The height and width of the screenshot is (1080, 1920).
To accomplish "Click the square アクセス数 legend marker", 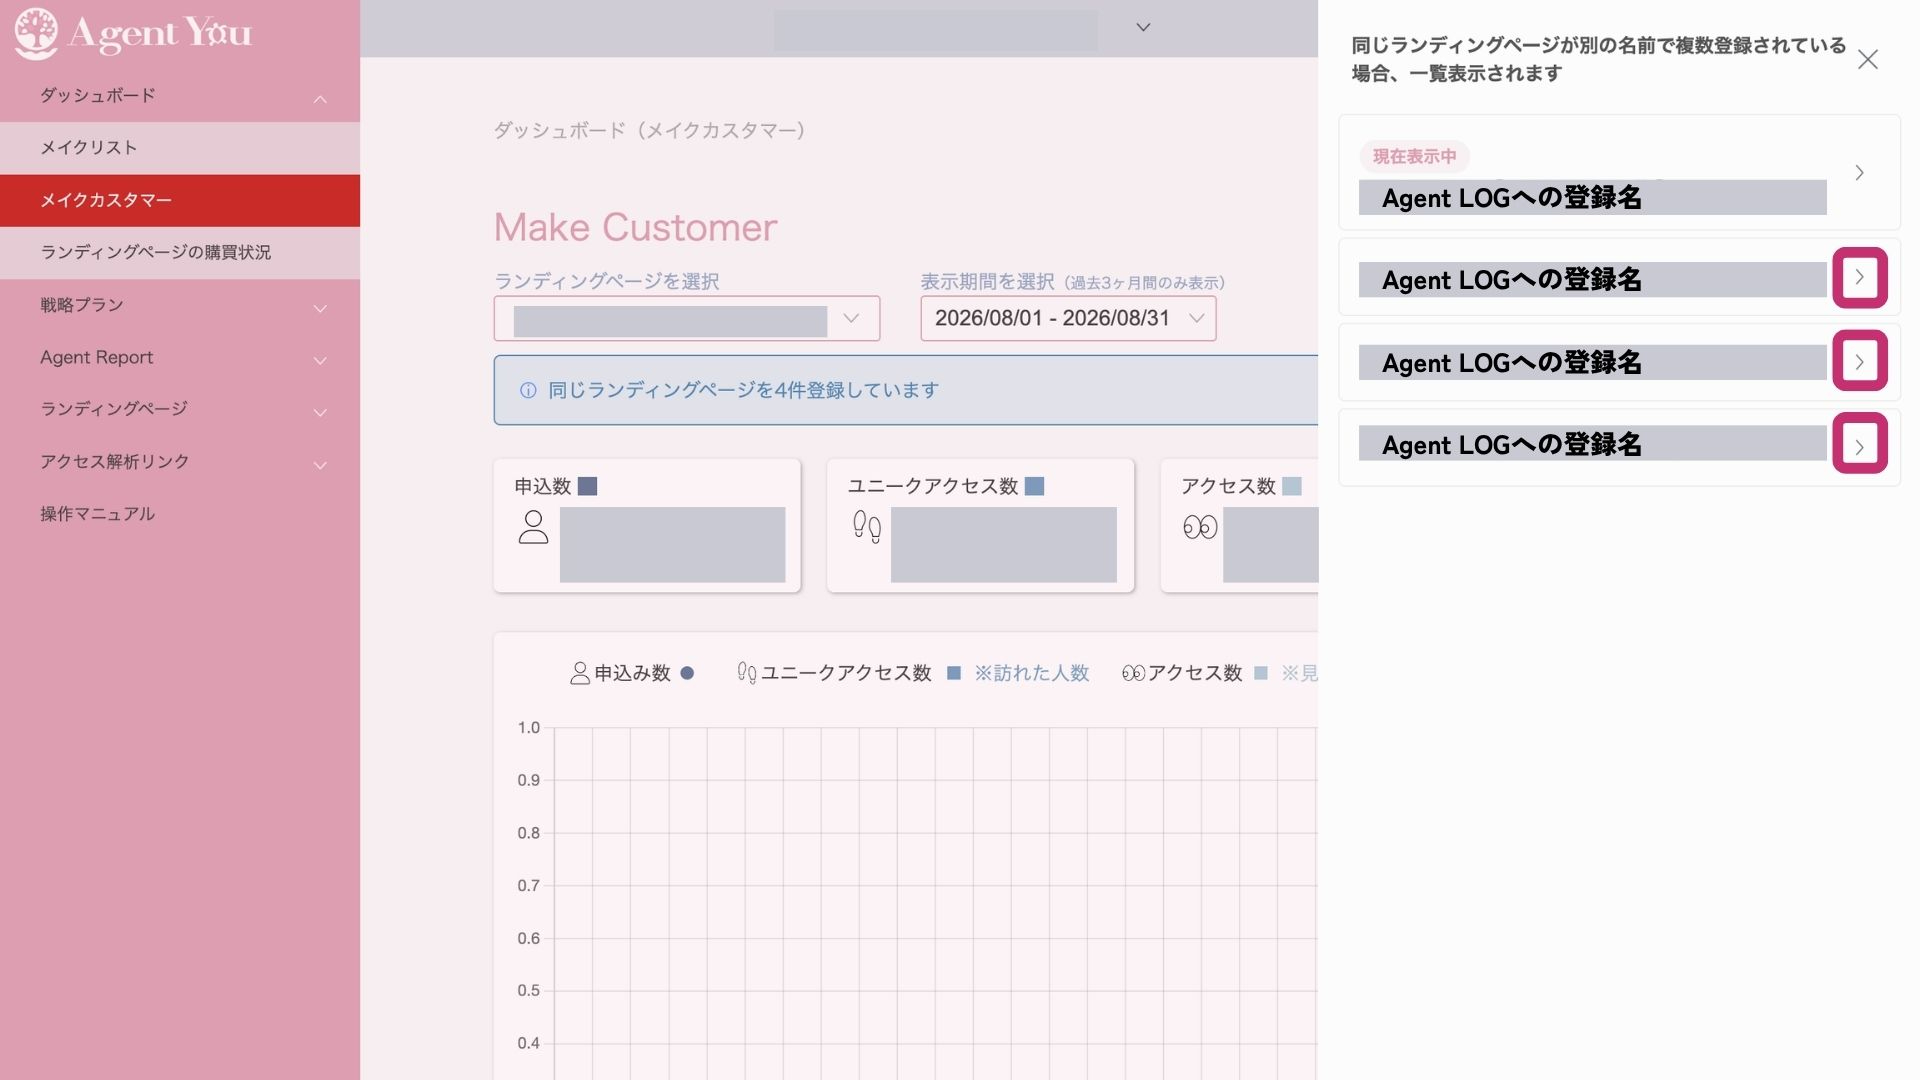I will pos(1261,673).
